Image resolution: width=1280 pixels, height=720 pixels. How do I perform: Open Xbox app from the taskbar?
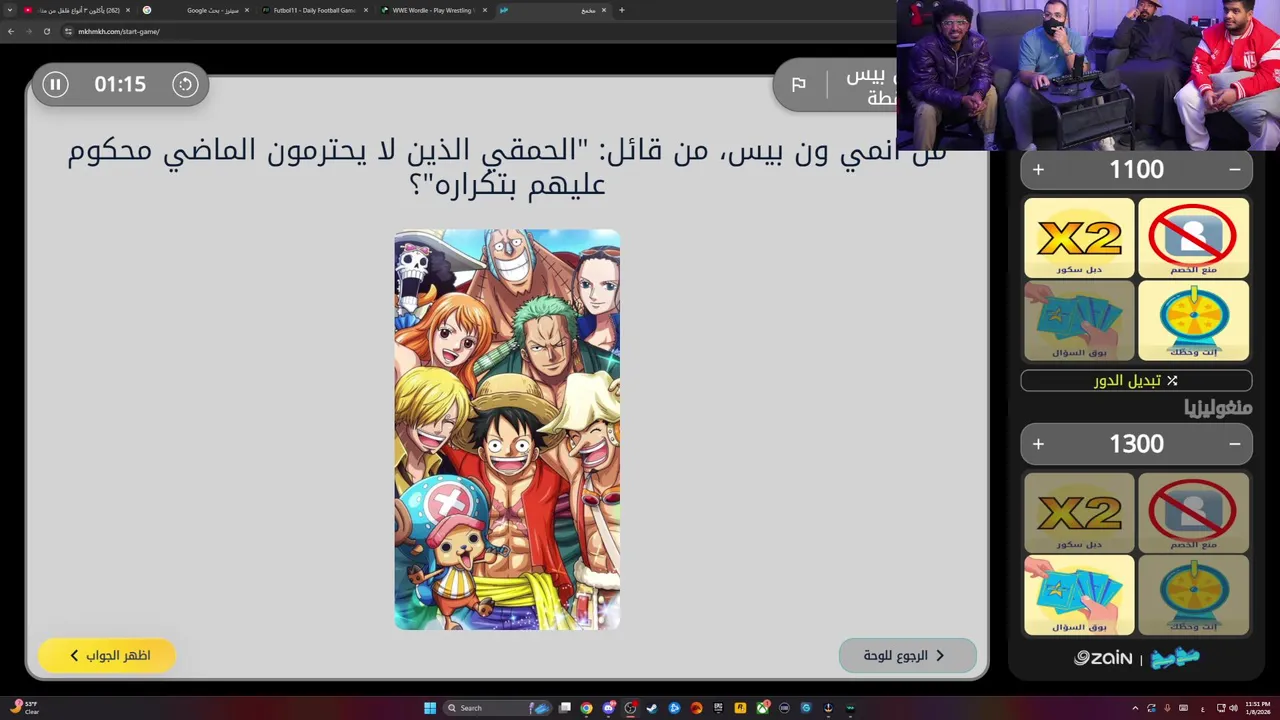point(763,708)
